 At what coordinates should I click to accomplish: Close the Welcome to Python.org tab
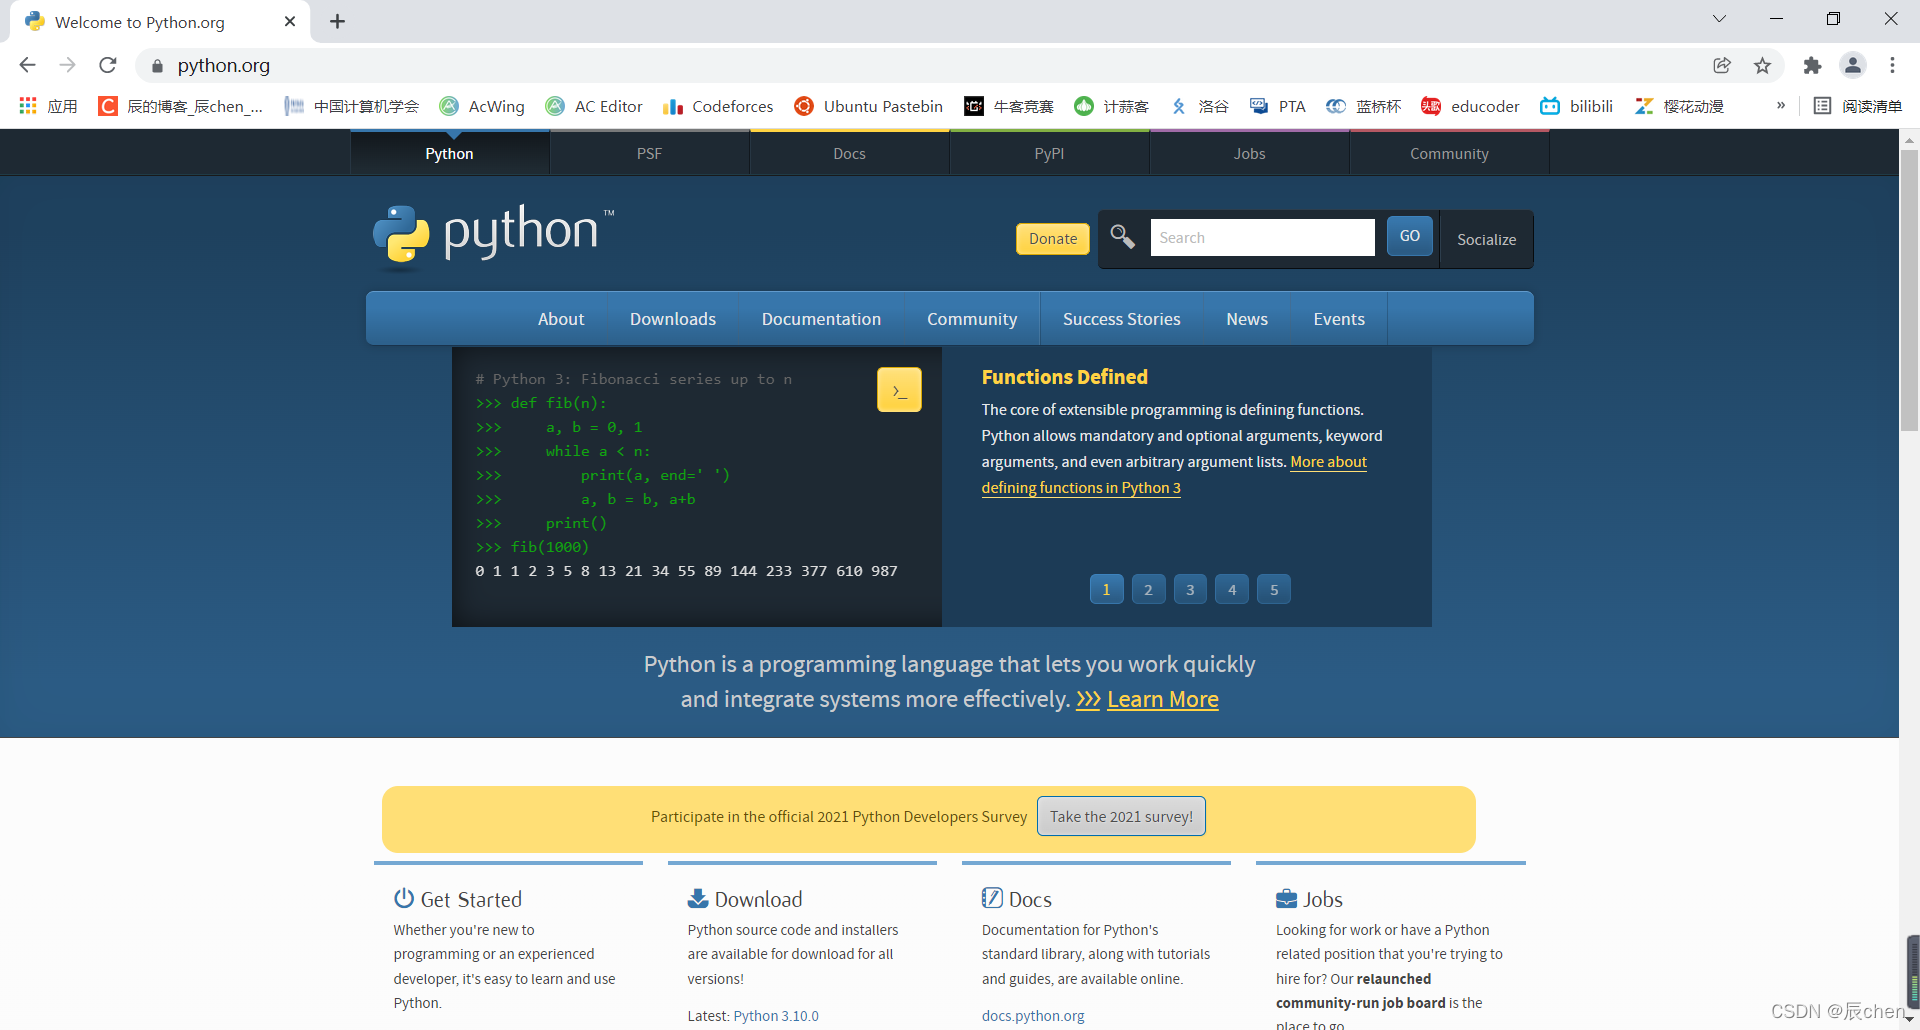tap(290, 21)
